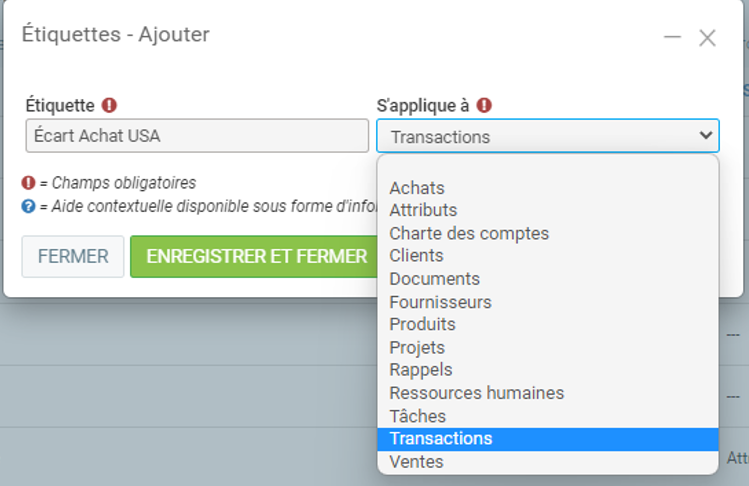This screenshot has height=486, width=749.
Task: Choose Projets from the dropdown
Action: [418, 347]
